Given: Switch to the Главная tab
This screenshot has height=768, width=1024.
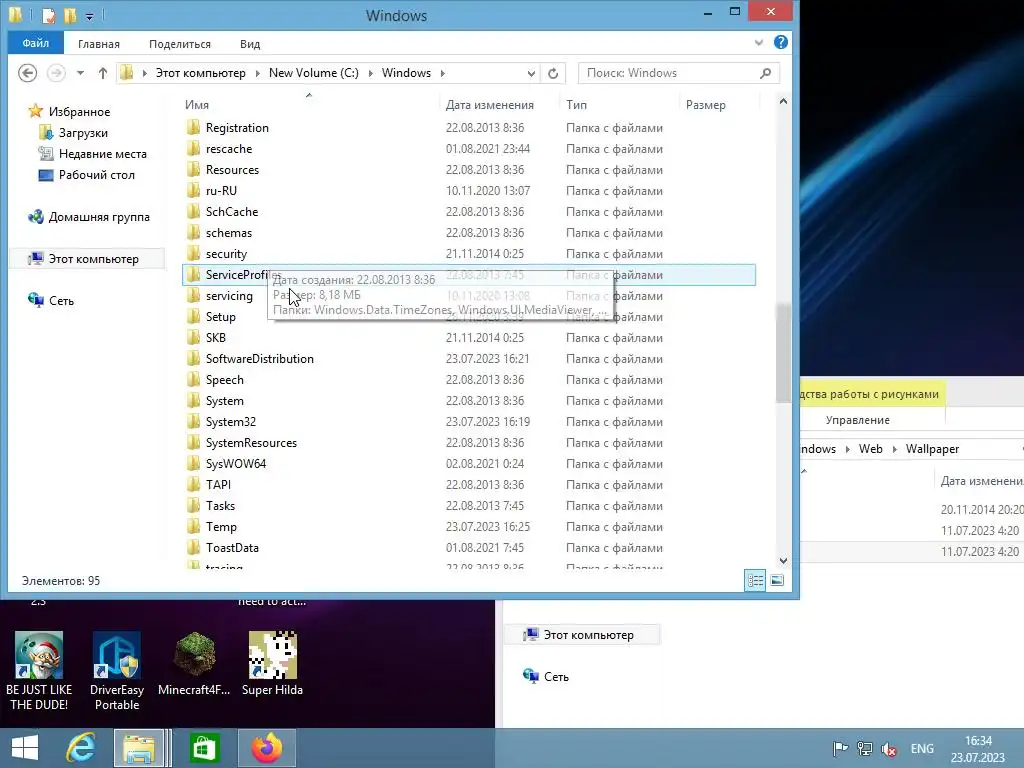Looking at the screenshot, I should coord(99,44).
